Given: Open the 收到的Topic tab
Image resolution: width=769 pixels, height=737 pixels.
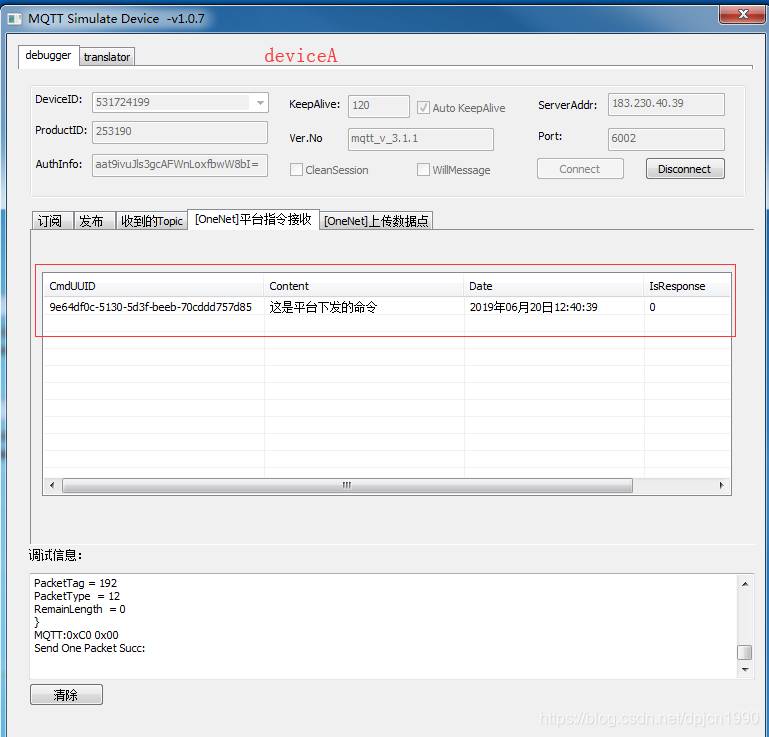Looking at the screenshot, I should 151,221.
